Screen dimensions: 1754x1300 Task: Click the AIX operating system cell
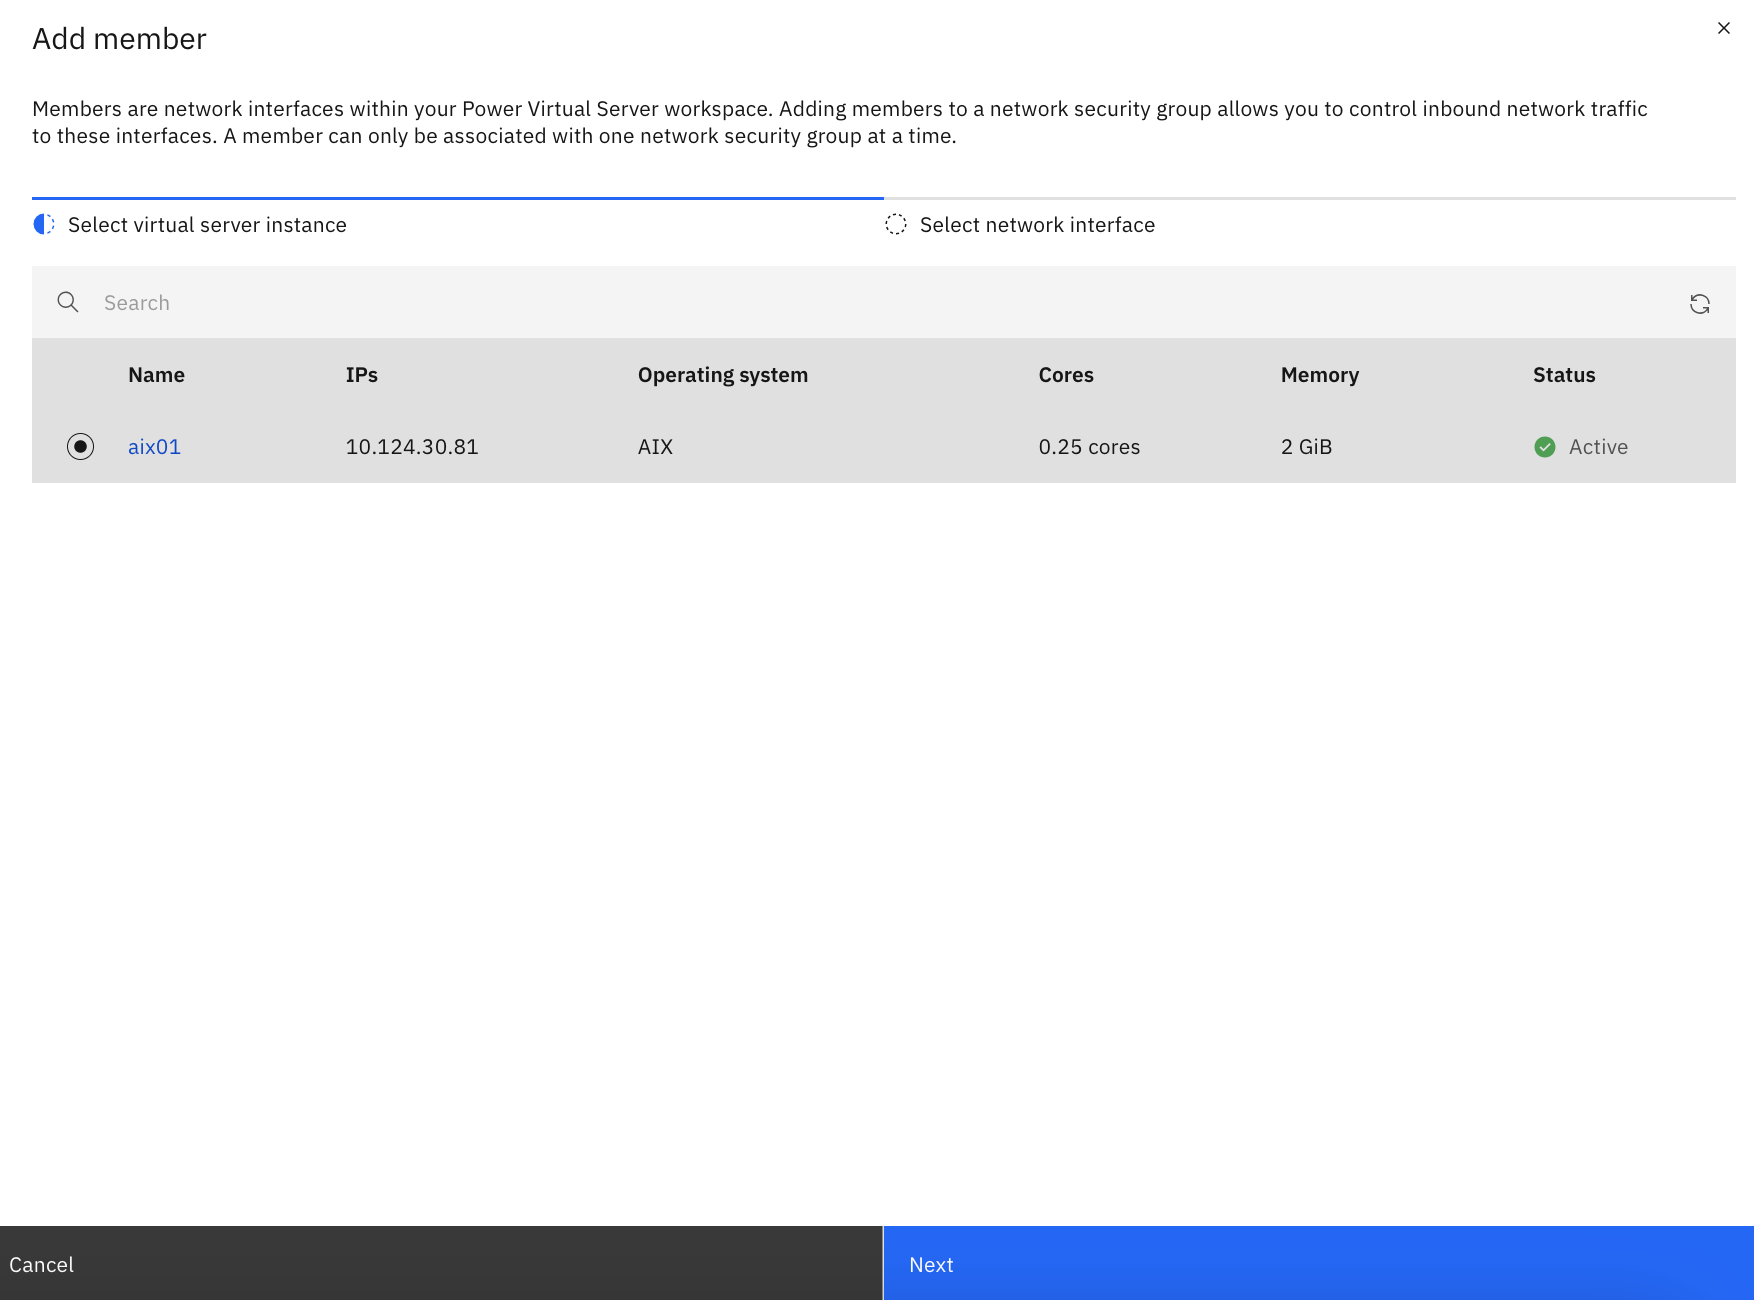coord(655,447)
